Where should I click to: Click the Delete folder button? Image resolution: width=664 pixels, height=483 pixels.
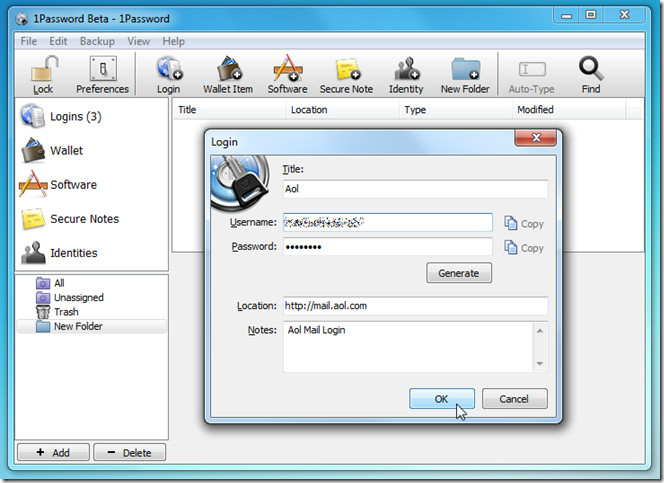130,453
